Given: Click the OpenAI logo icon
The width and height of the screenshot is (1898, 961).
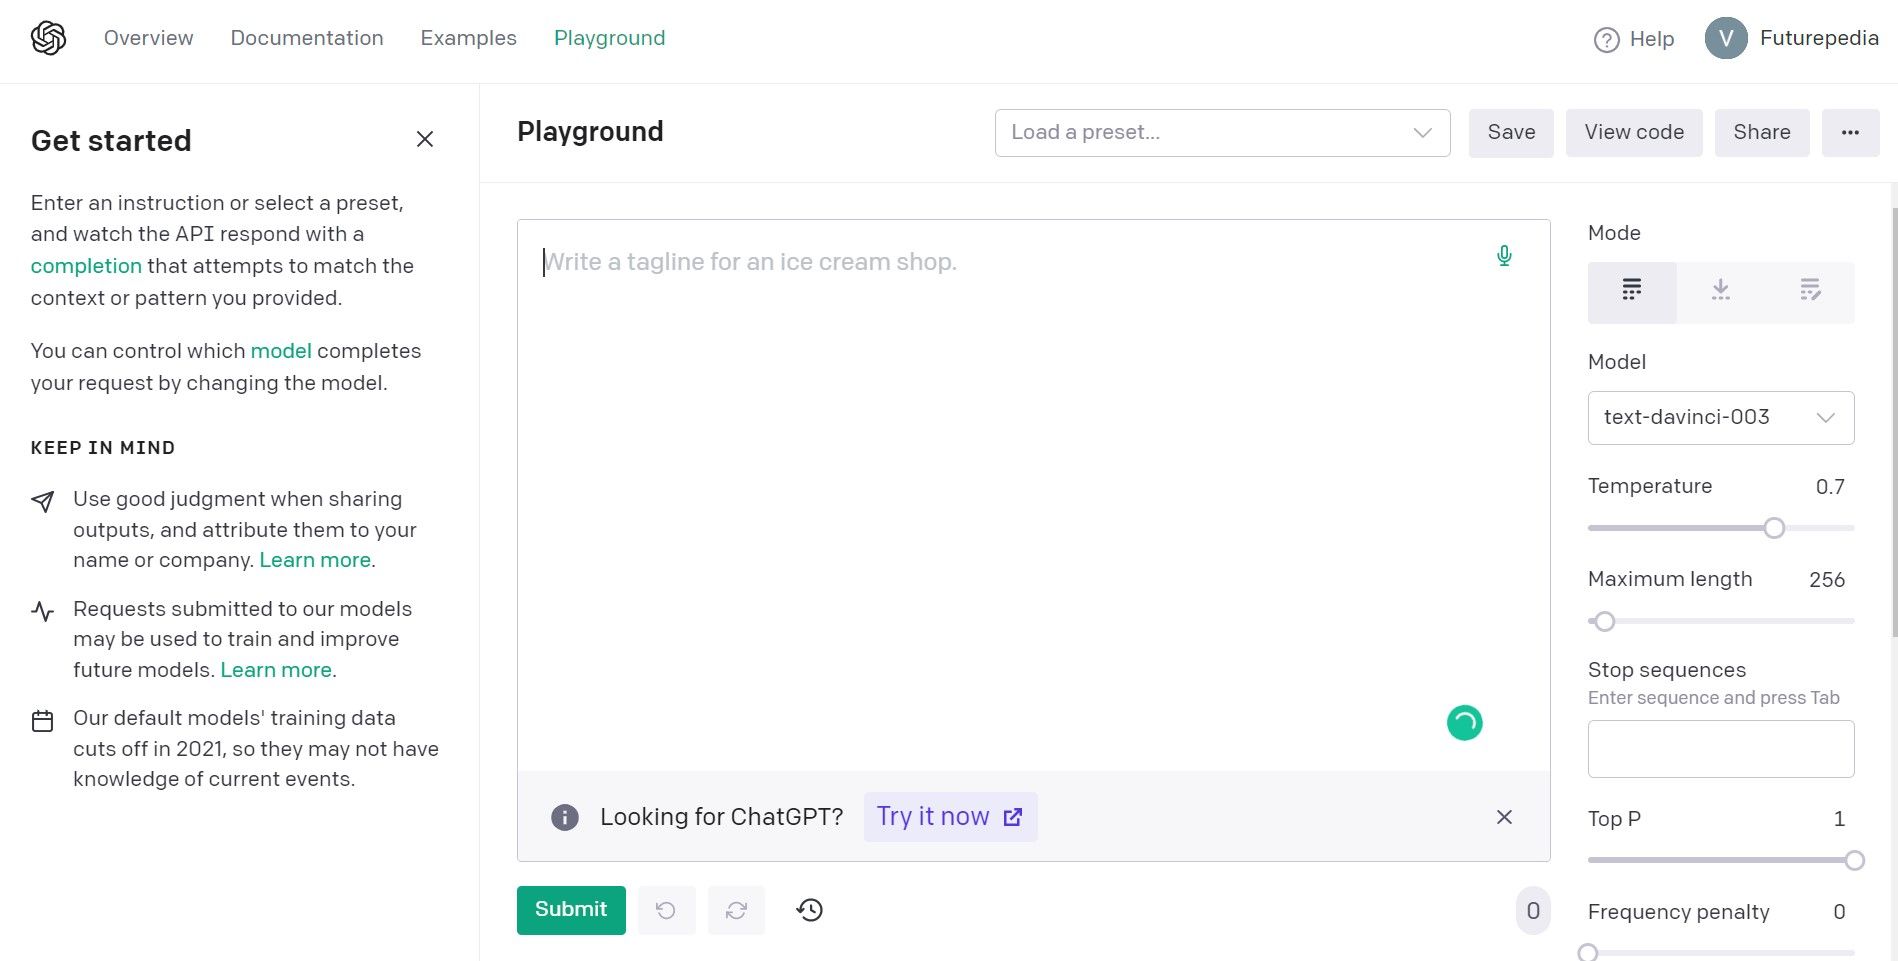Looking at the screenshot, I should click(x=48, y=38).
